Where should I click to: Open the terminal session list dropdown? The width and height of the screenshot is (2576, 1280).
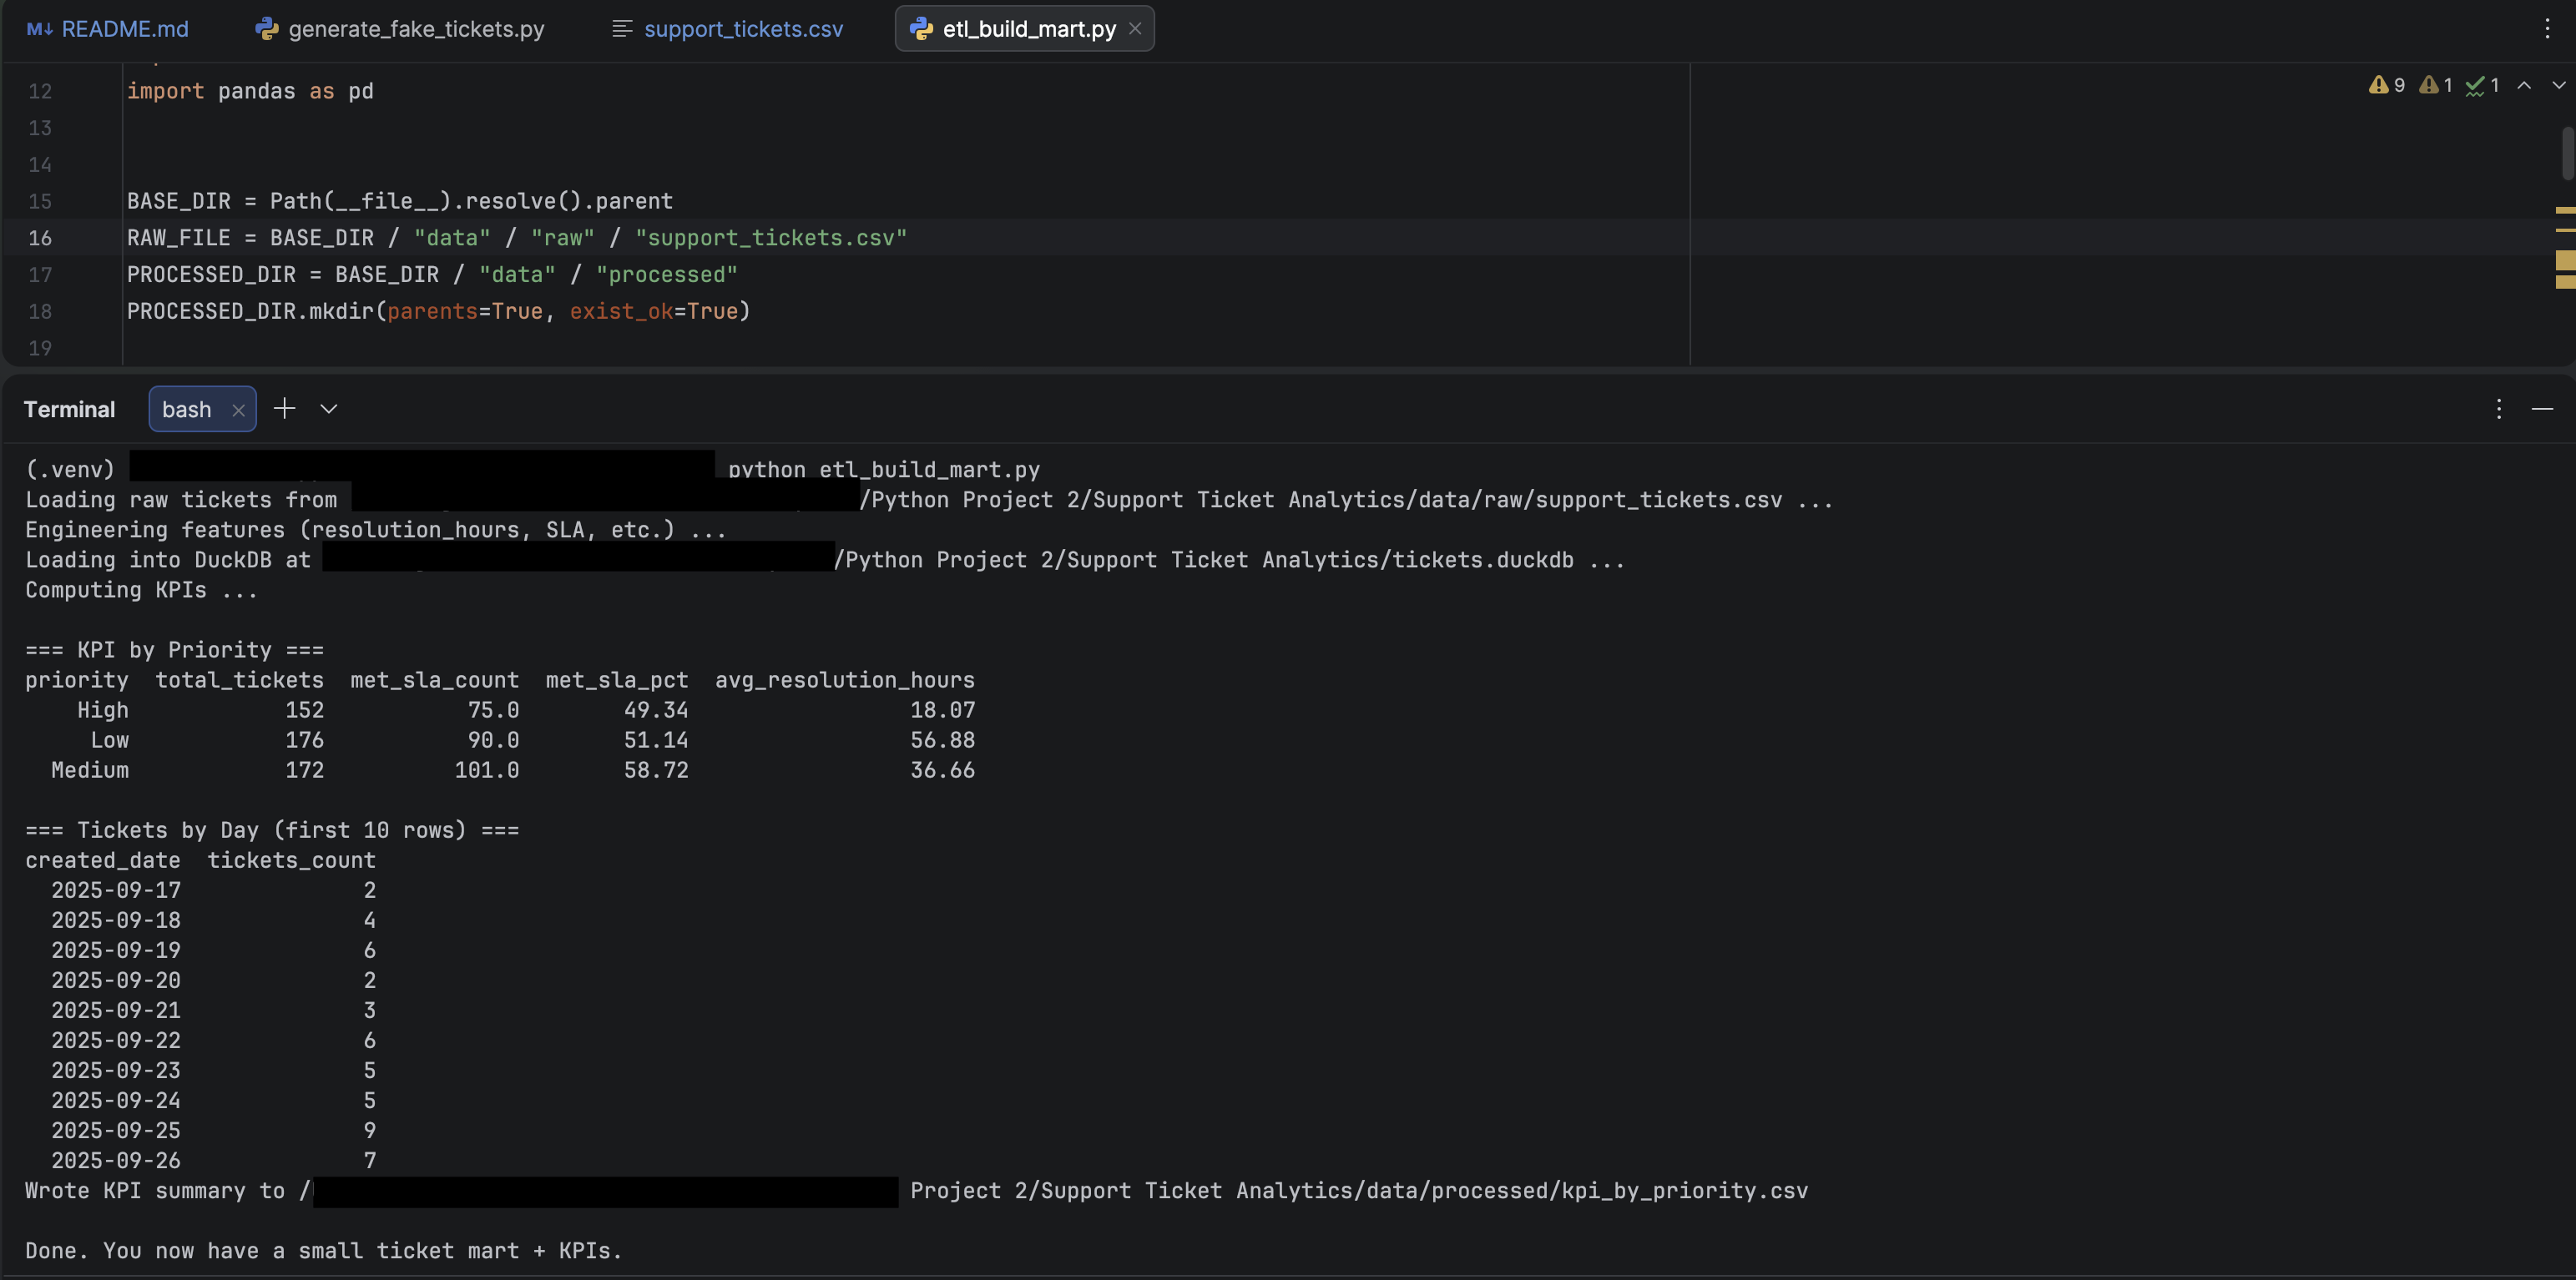point(328,408)
